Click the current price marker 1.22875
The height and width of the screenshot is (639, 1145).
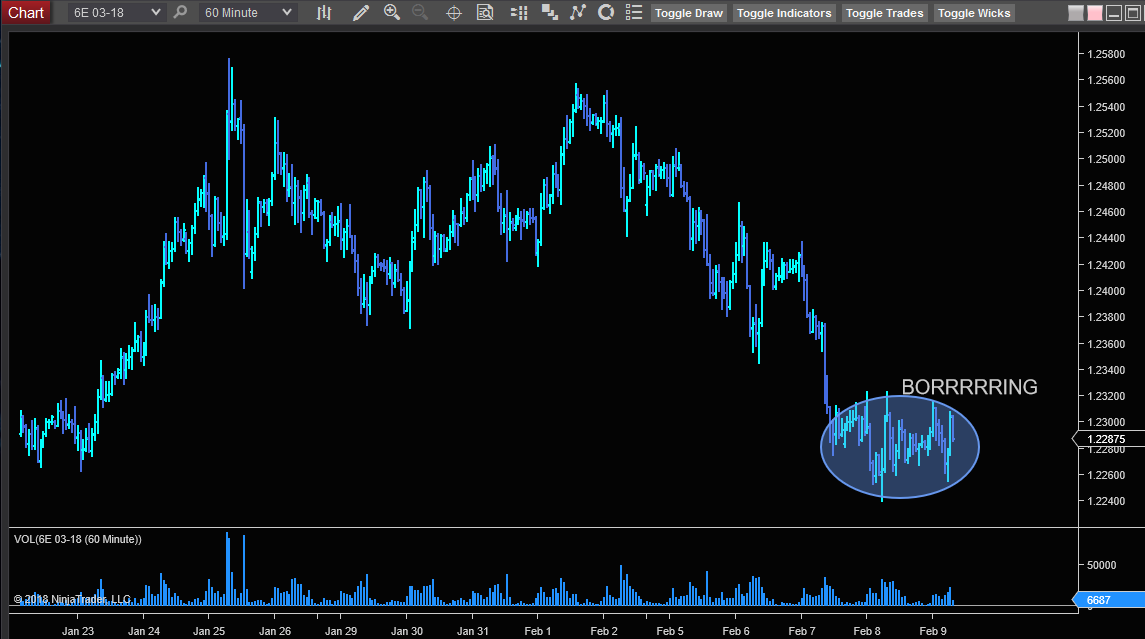click(1106, 439)
